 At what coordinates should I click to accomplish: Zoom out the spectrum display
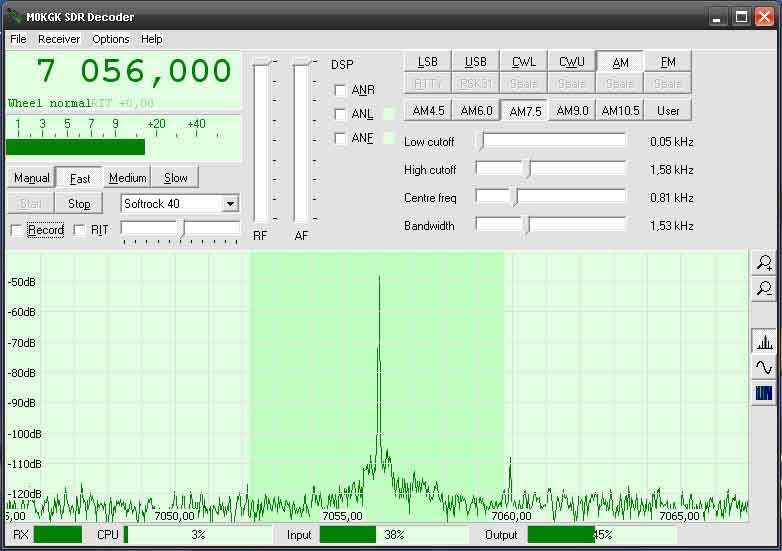tap(764, 289)
